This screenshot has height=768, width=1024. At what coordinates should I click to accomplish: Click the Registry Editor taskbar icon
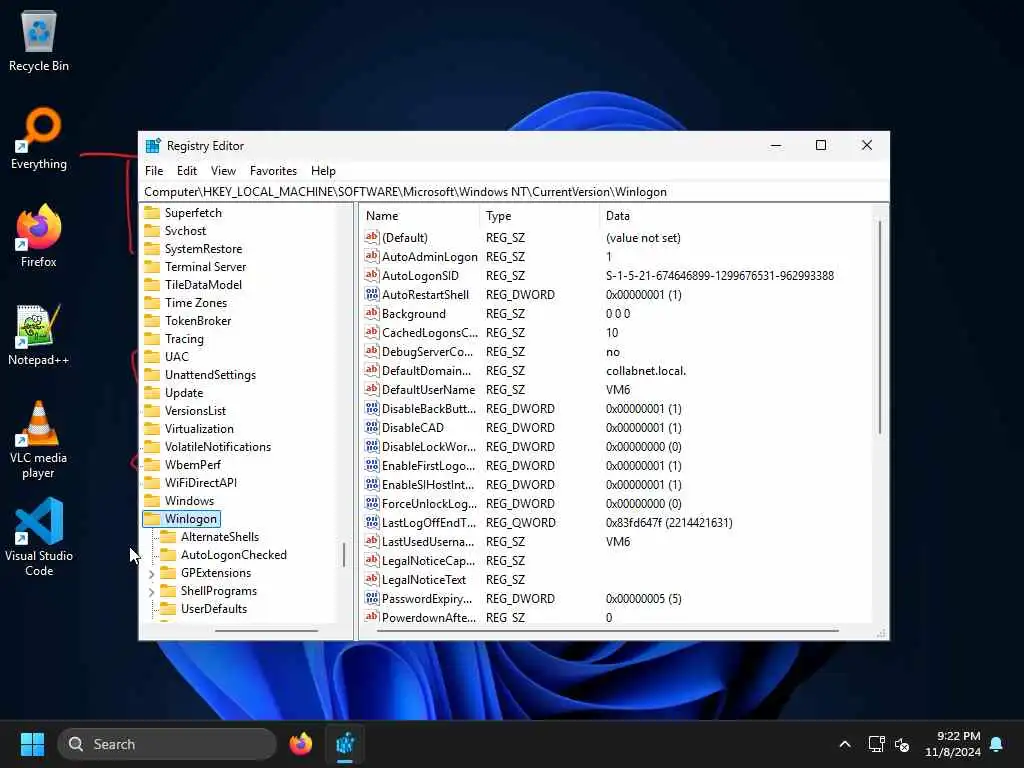coord(345,744)
